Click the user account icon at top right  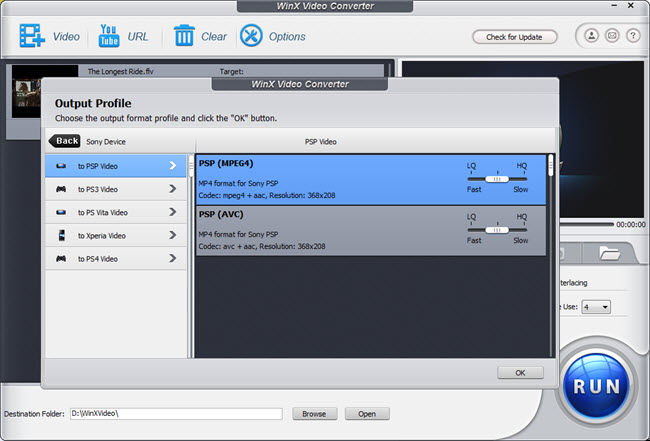(x=592, y=36)
